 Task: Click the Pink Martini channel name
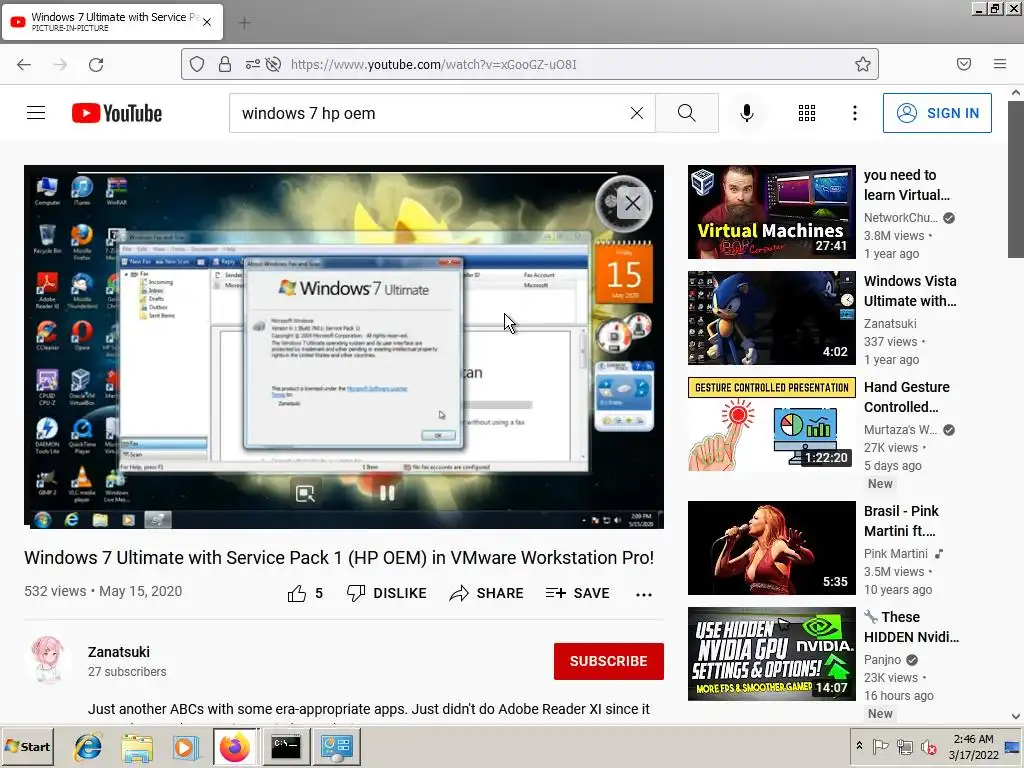(x=896, y=553)
